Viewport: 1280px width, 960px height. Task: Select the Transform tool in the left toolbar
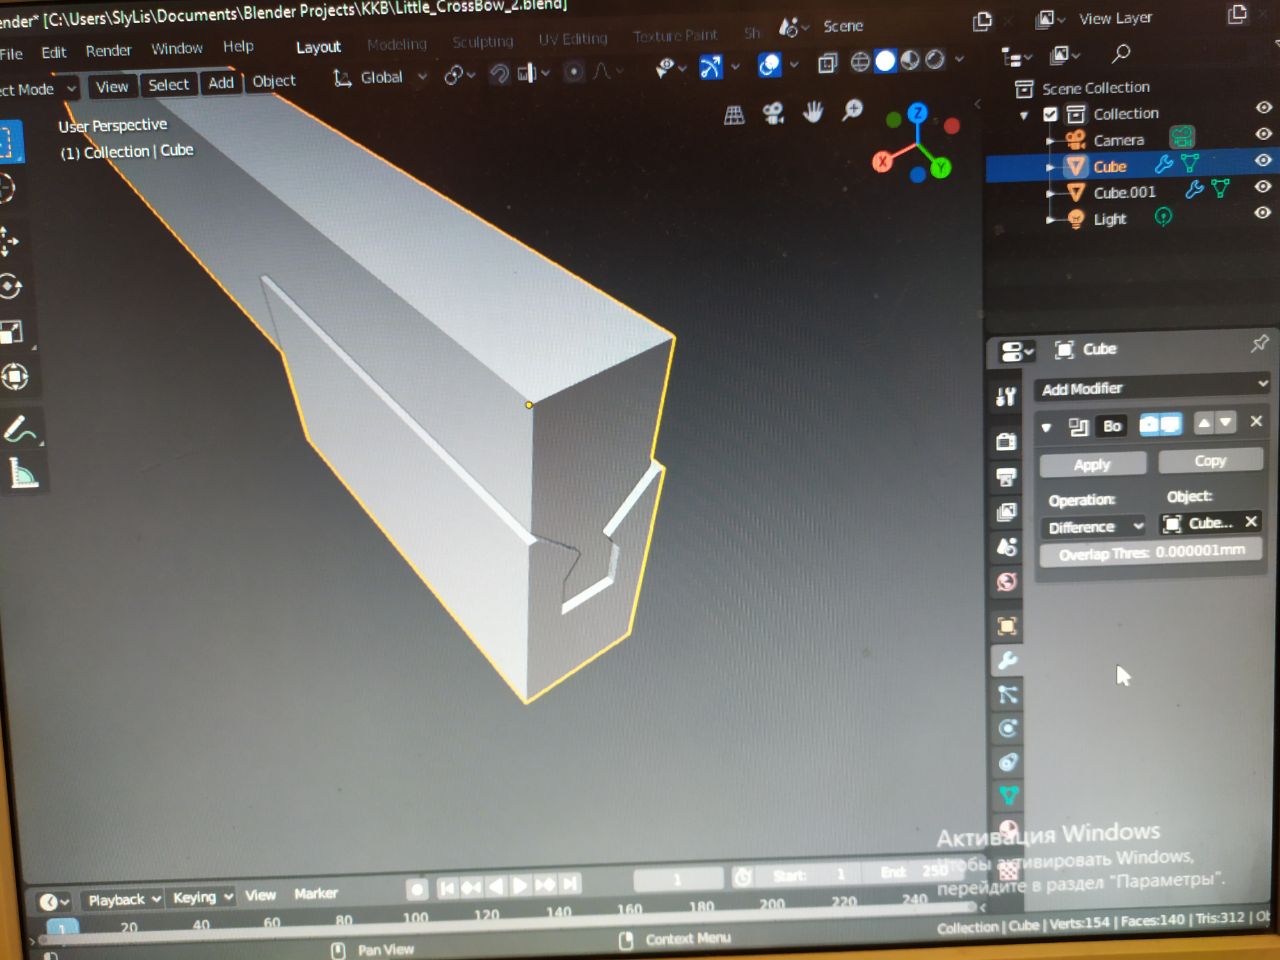(14, 377)
